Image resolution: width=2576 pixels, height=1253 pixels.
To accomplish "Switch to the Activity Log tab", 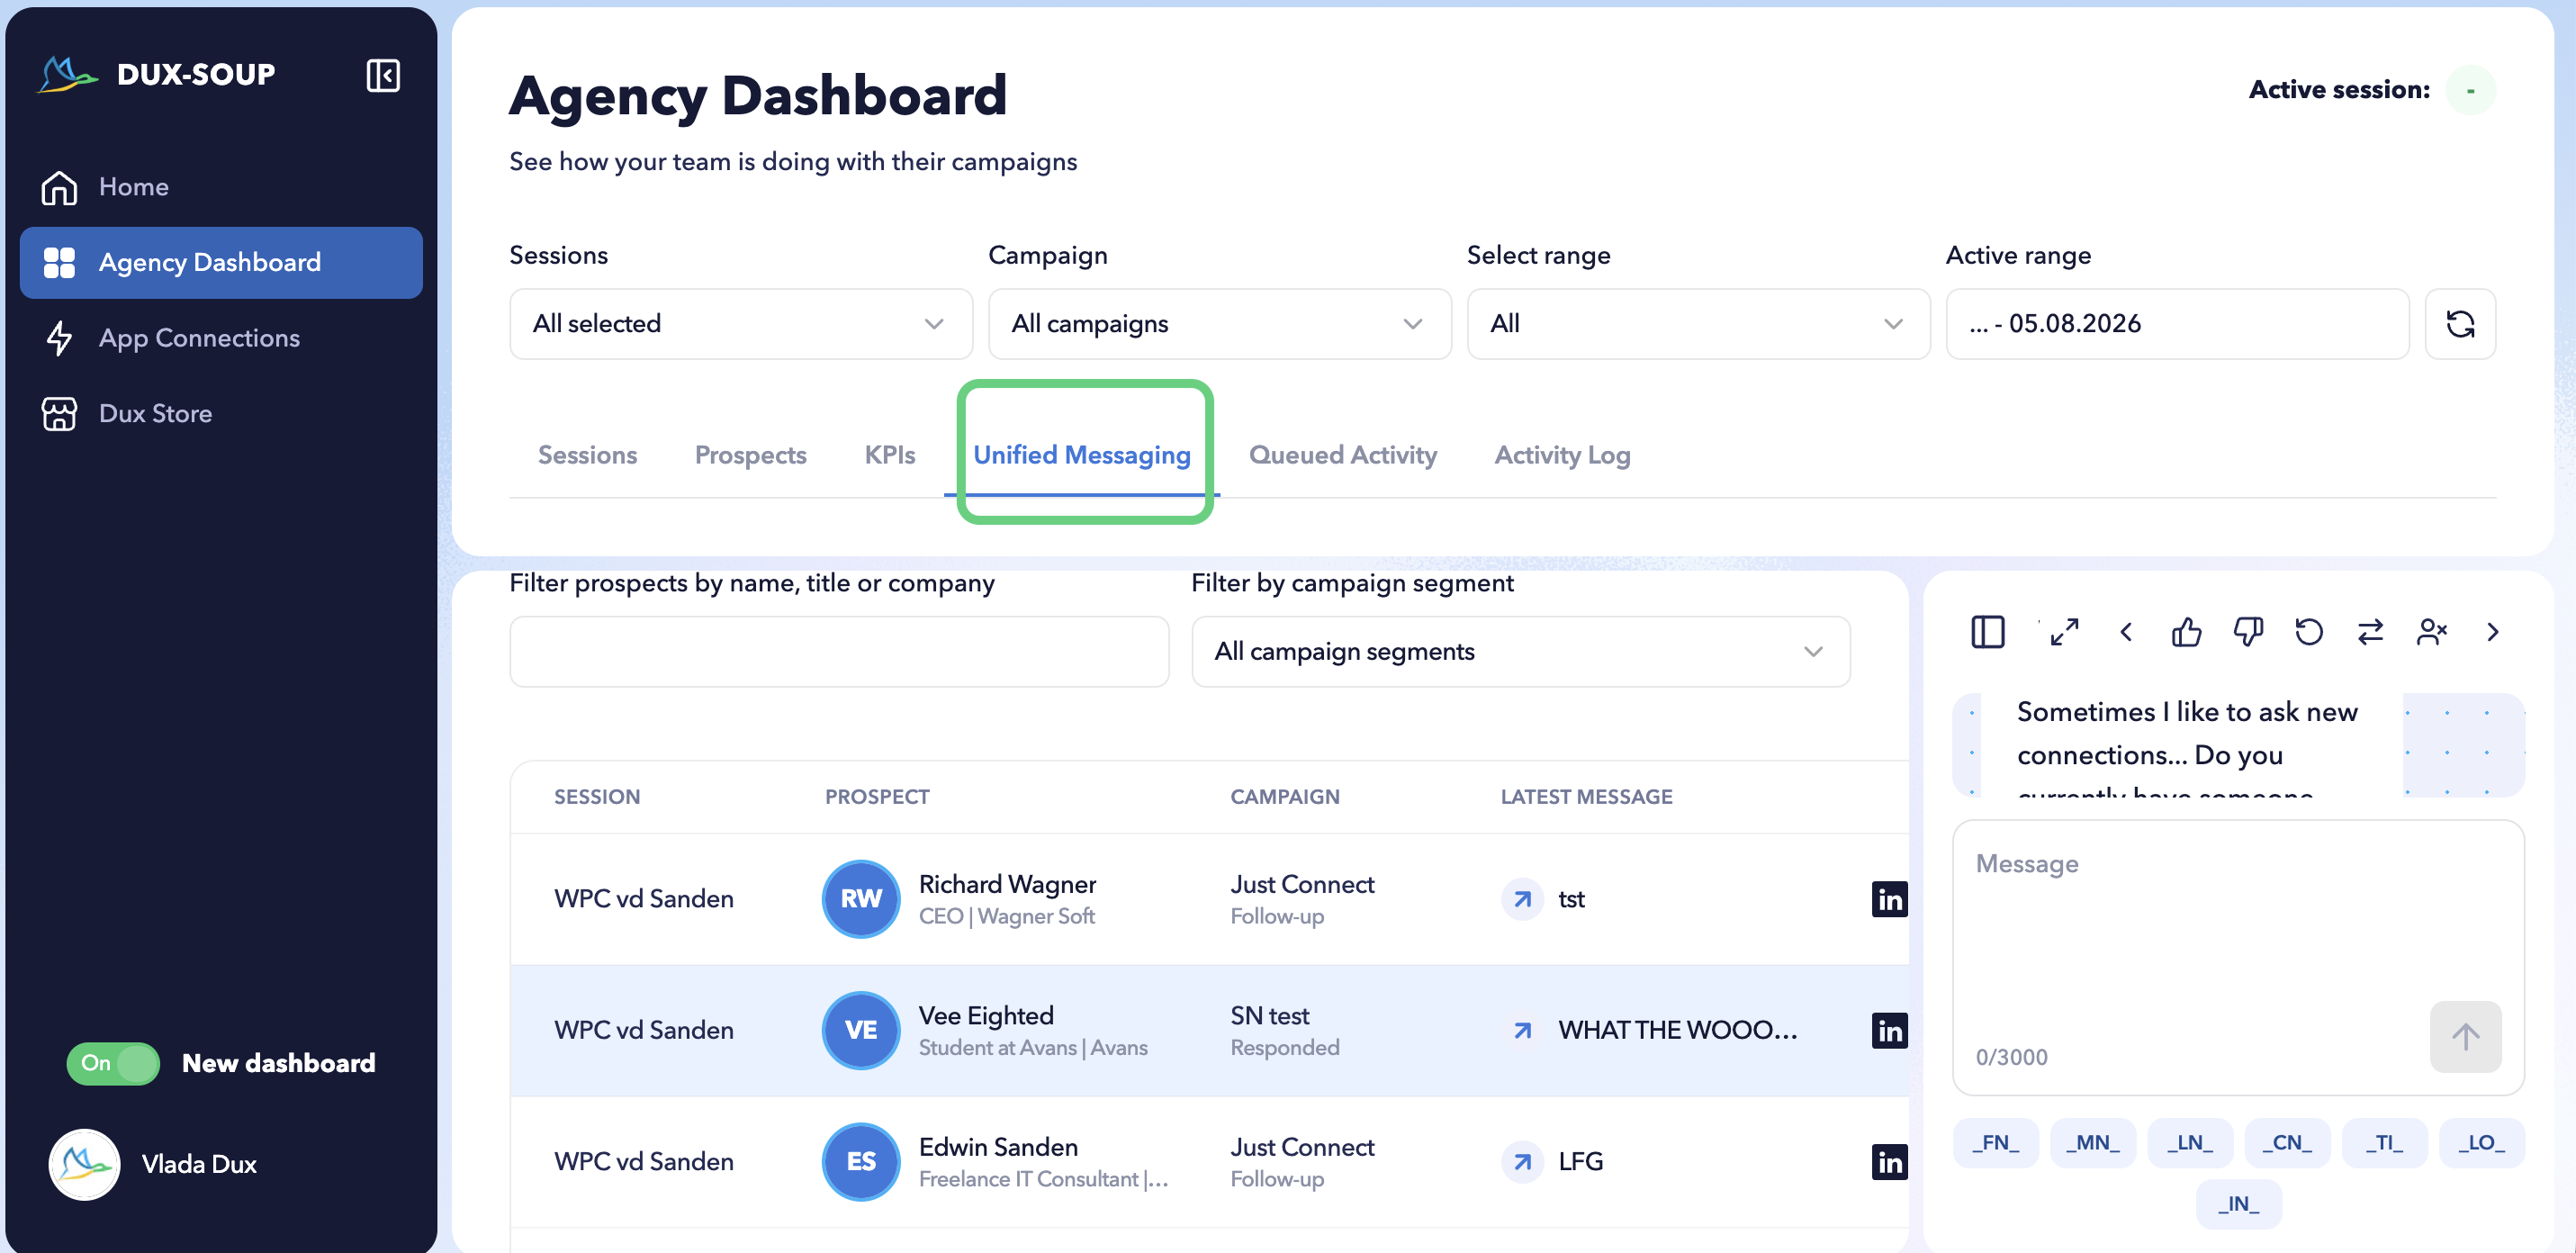I will (x=1562, y=455).
